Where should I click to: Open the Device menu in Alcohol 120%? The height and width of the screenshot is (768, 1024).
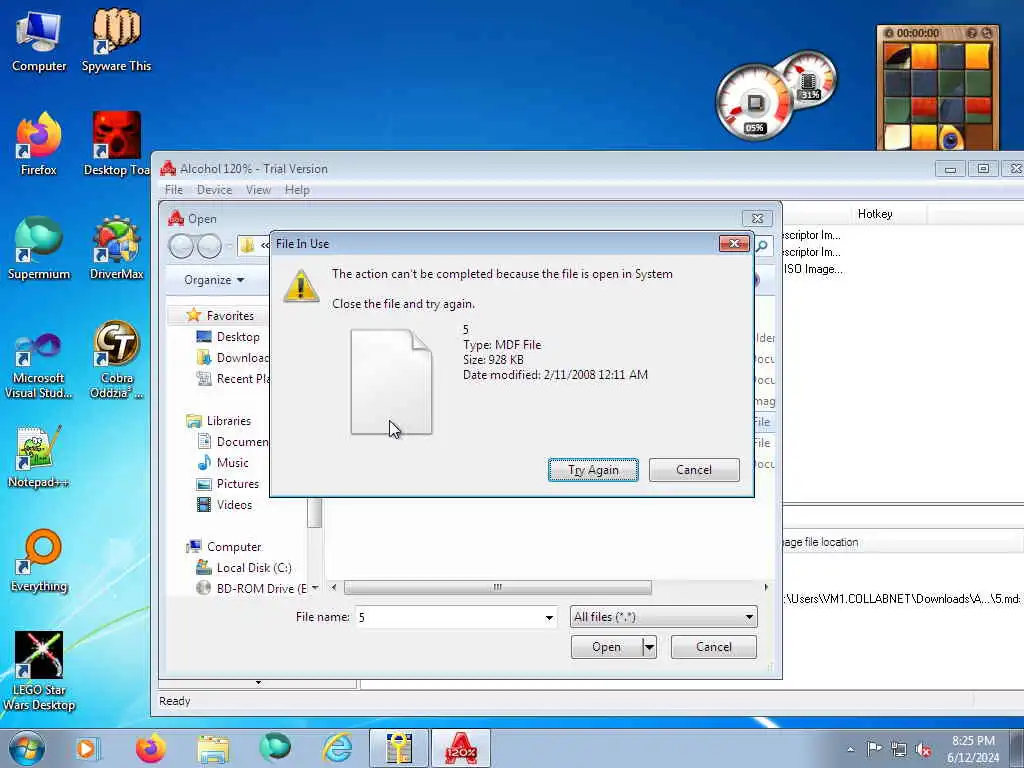214,189
